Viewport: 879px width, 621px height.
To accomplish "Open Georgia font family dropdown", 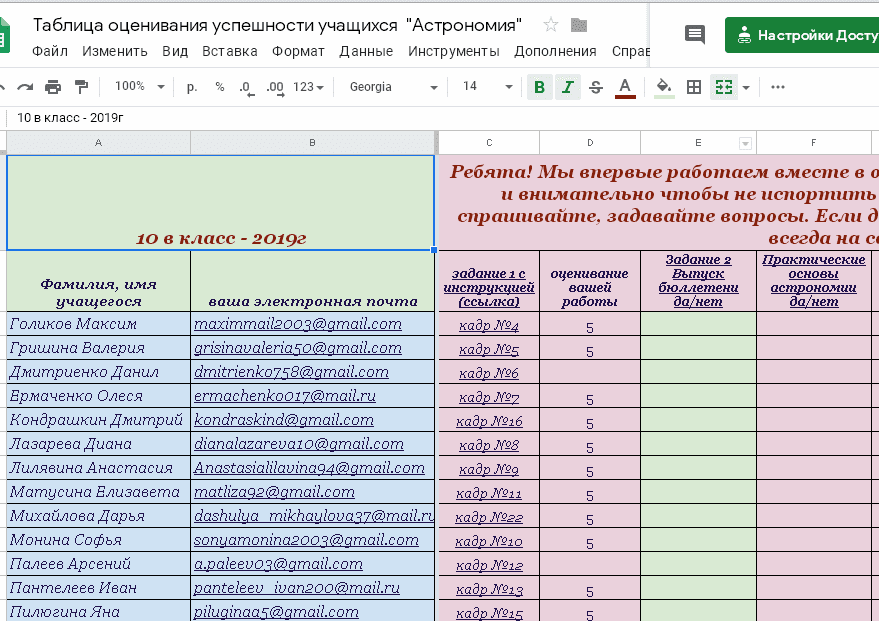I will (x=394, y=87).
